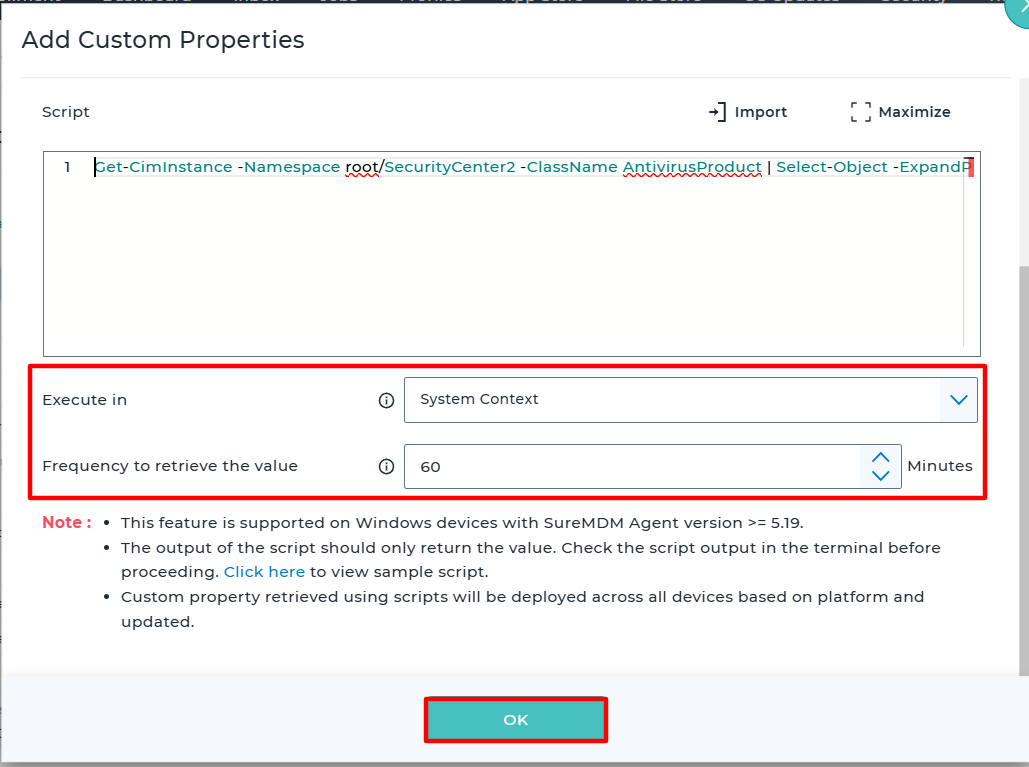Click the dialog's vertical scrollbar
The width and height of the screenshot is (1029, 767).
pyautogui.click(x=1023, y=450)
